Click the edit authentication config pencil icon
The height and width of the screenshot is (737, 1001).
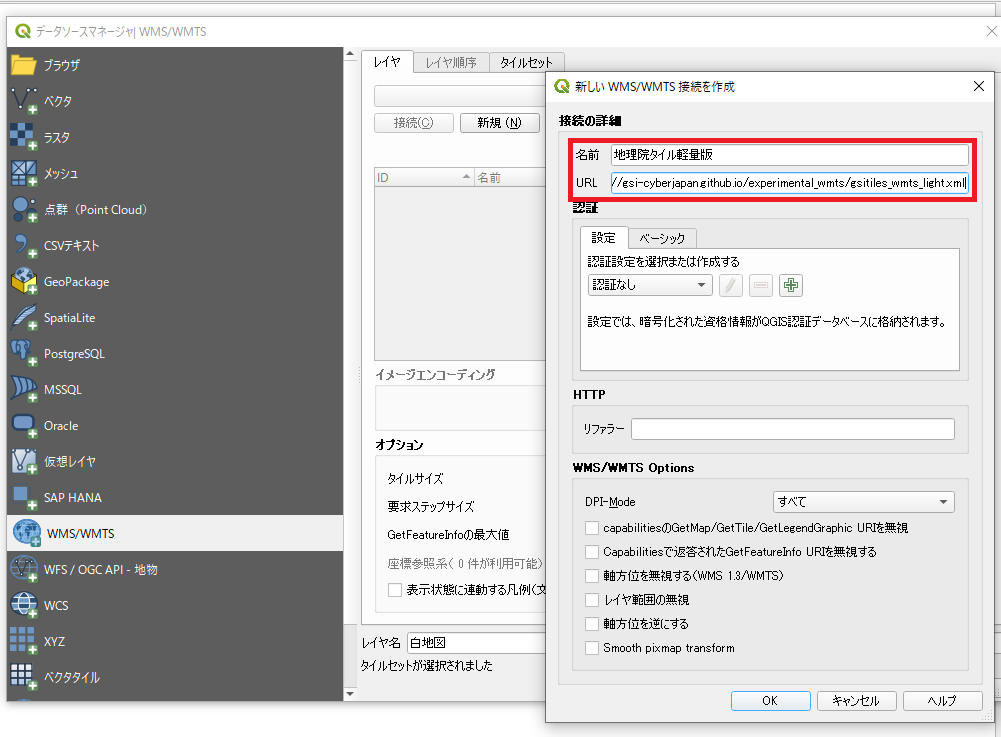730,285
